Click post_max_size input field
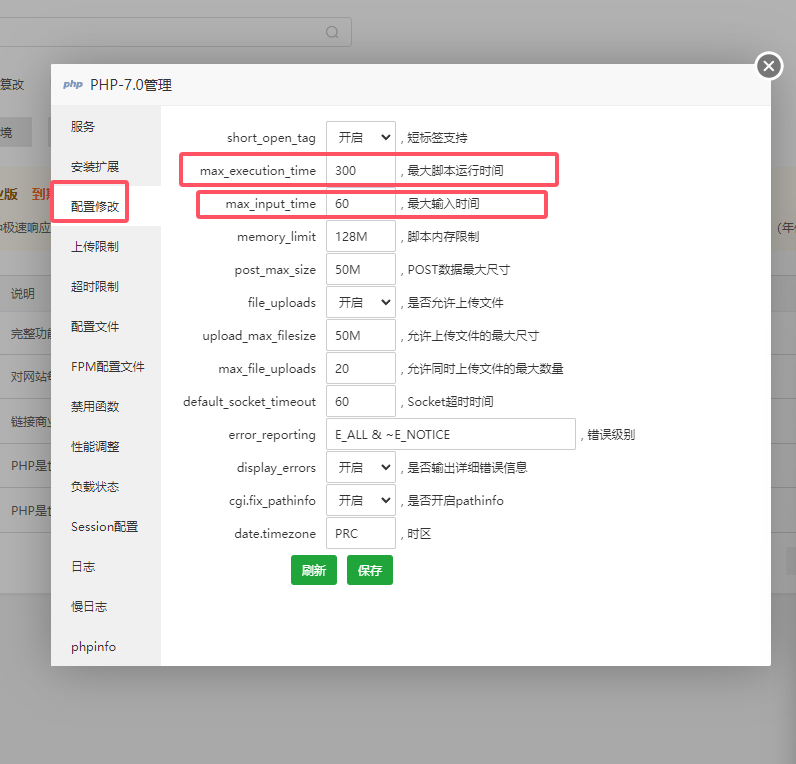Screen dimensions: 796x764 click(361, 269)
